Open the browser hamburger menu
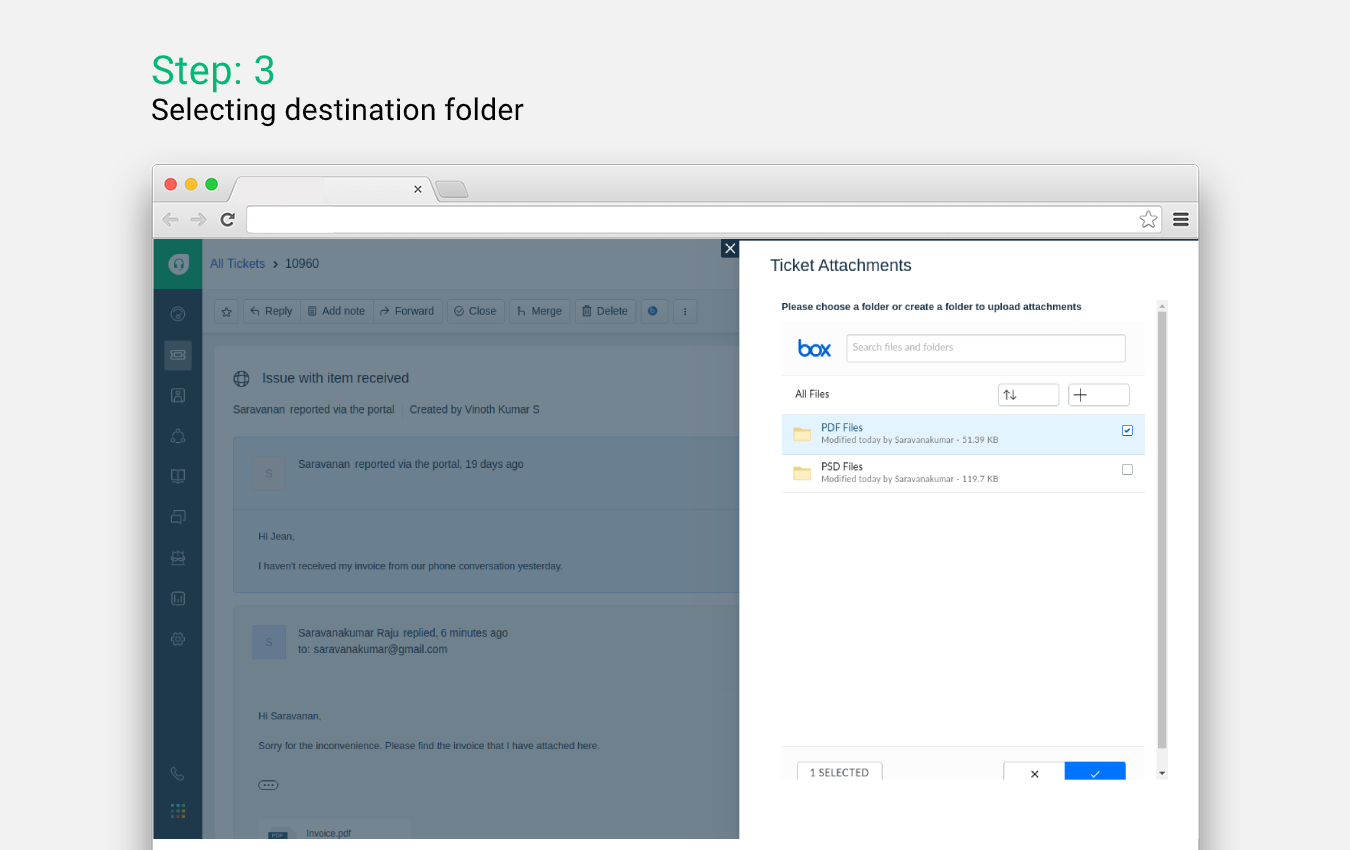 [x=1181, y=219]
